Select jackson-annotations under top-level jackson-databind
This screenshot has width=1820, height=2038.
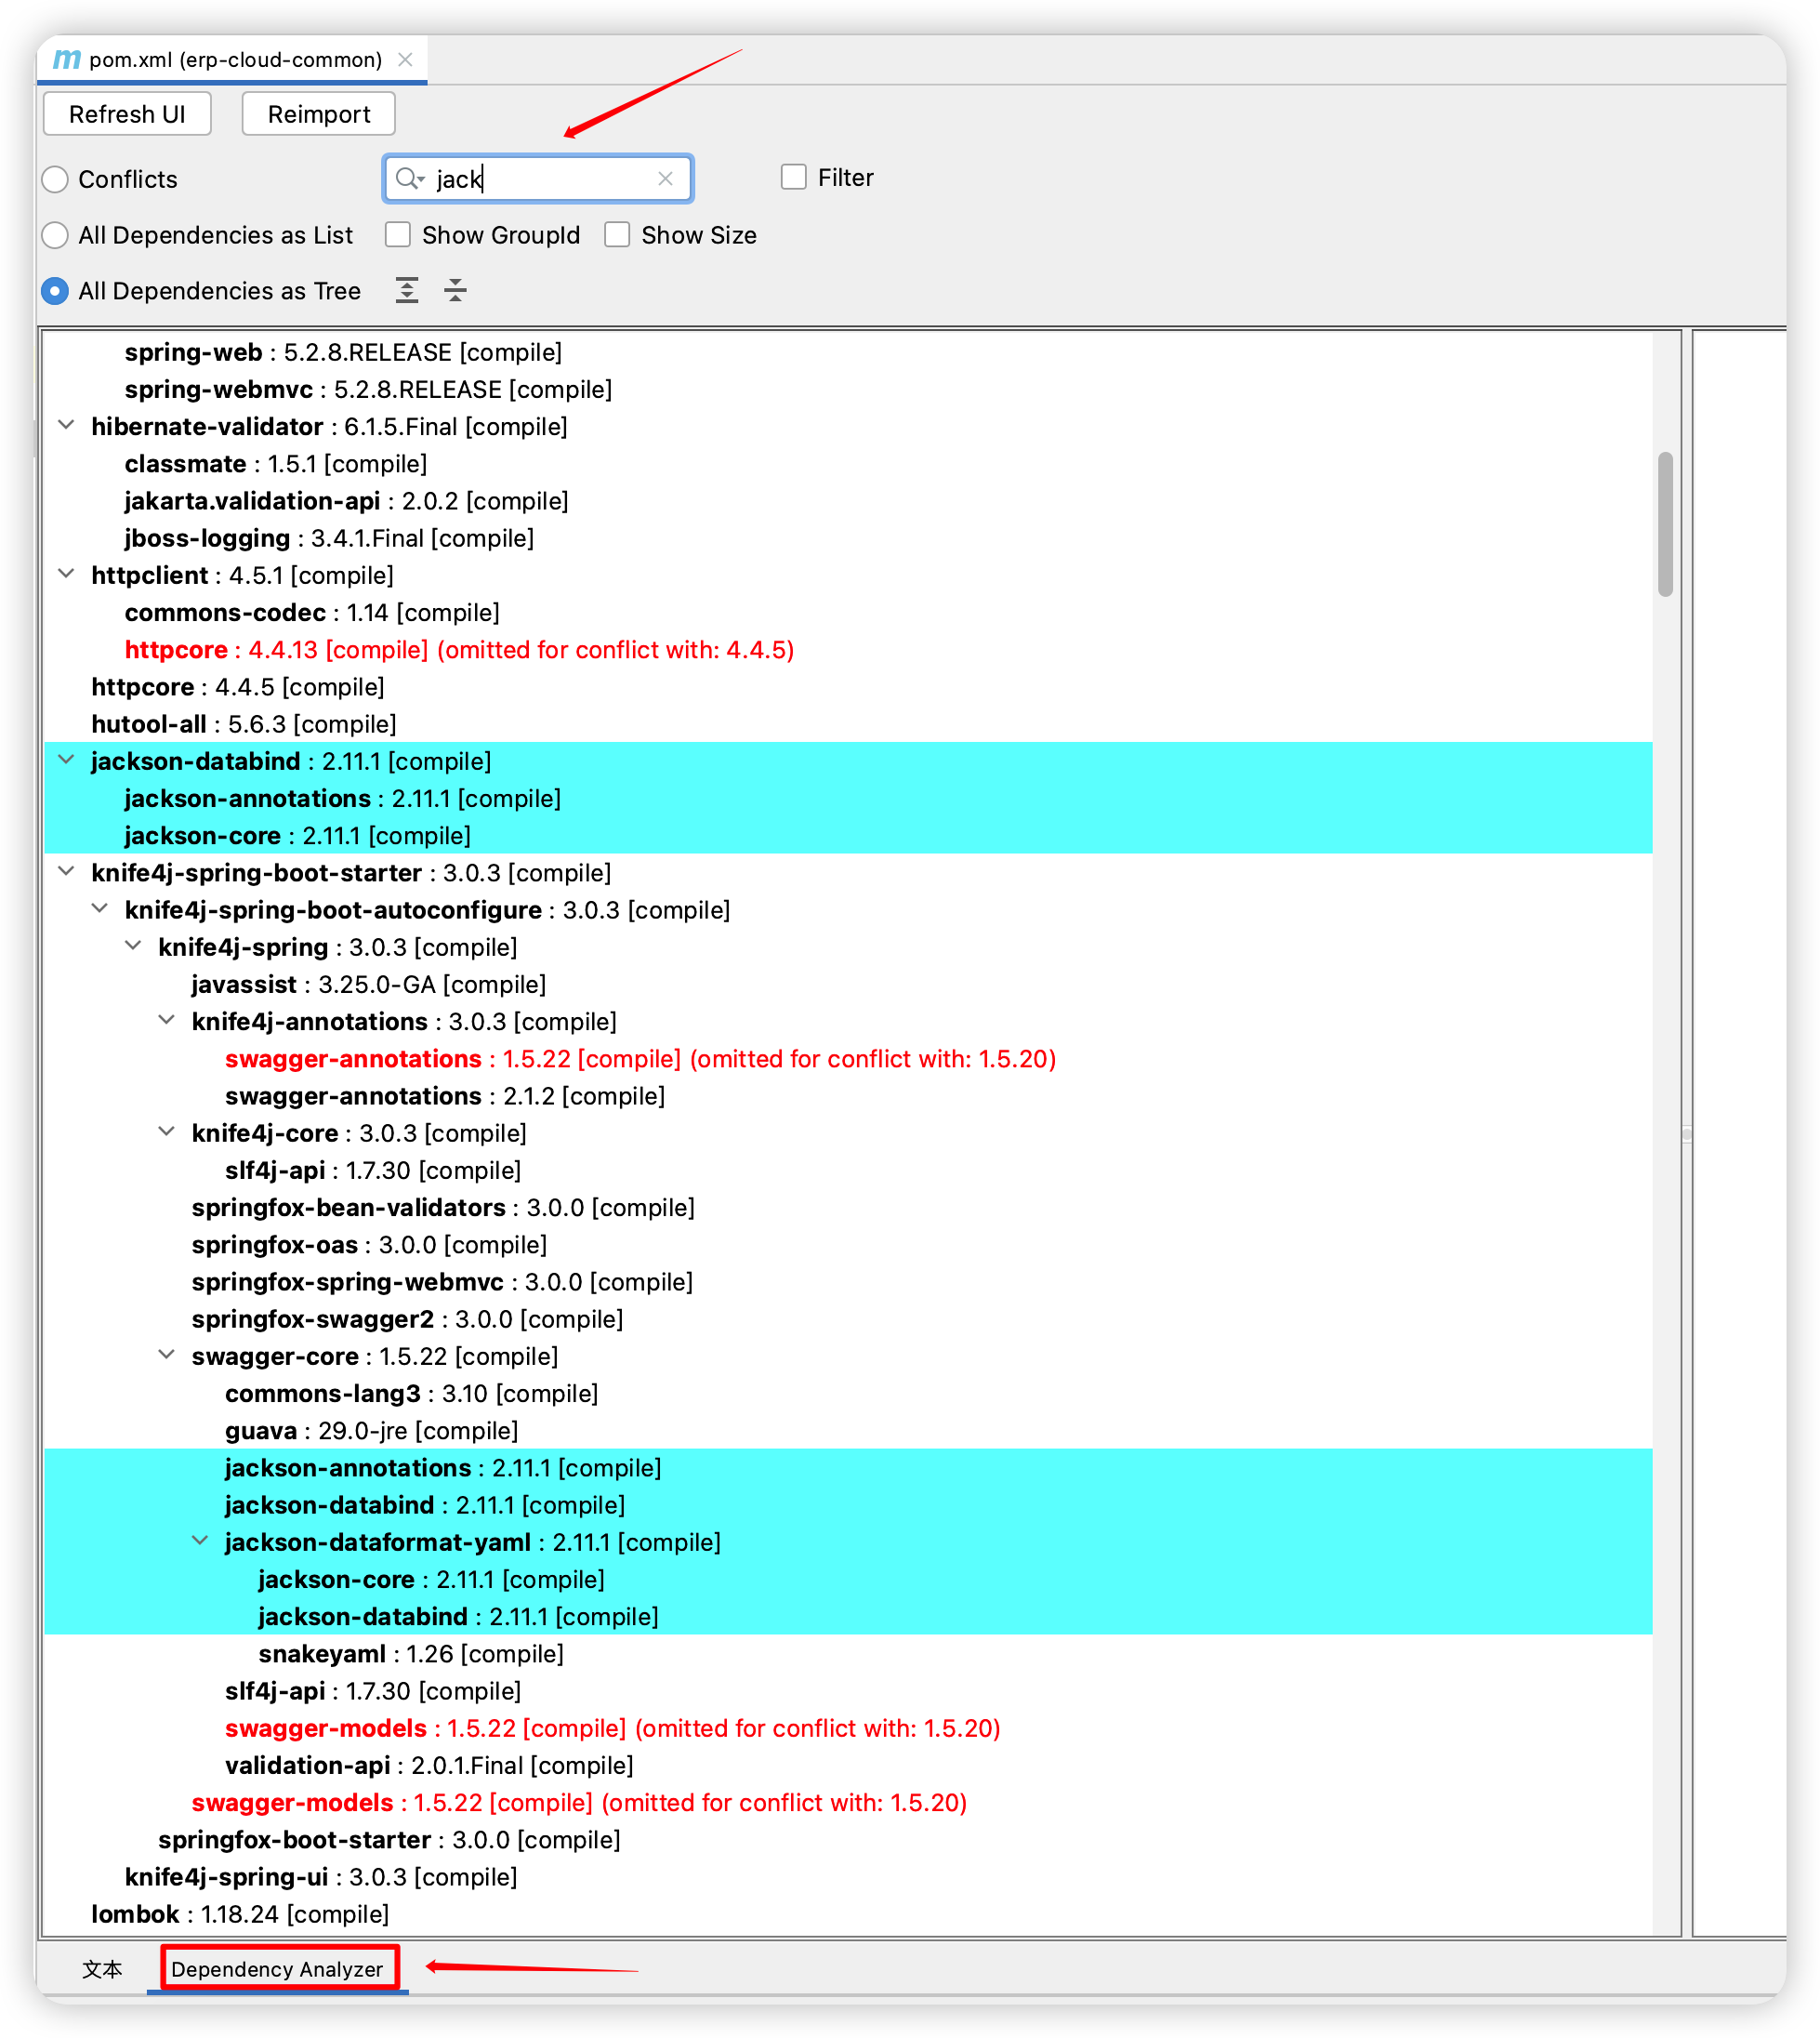pos(342,798)
